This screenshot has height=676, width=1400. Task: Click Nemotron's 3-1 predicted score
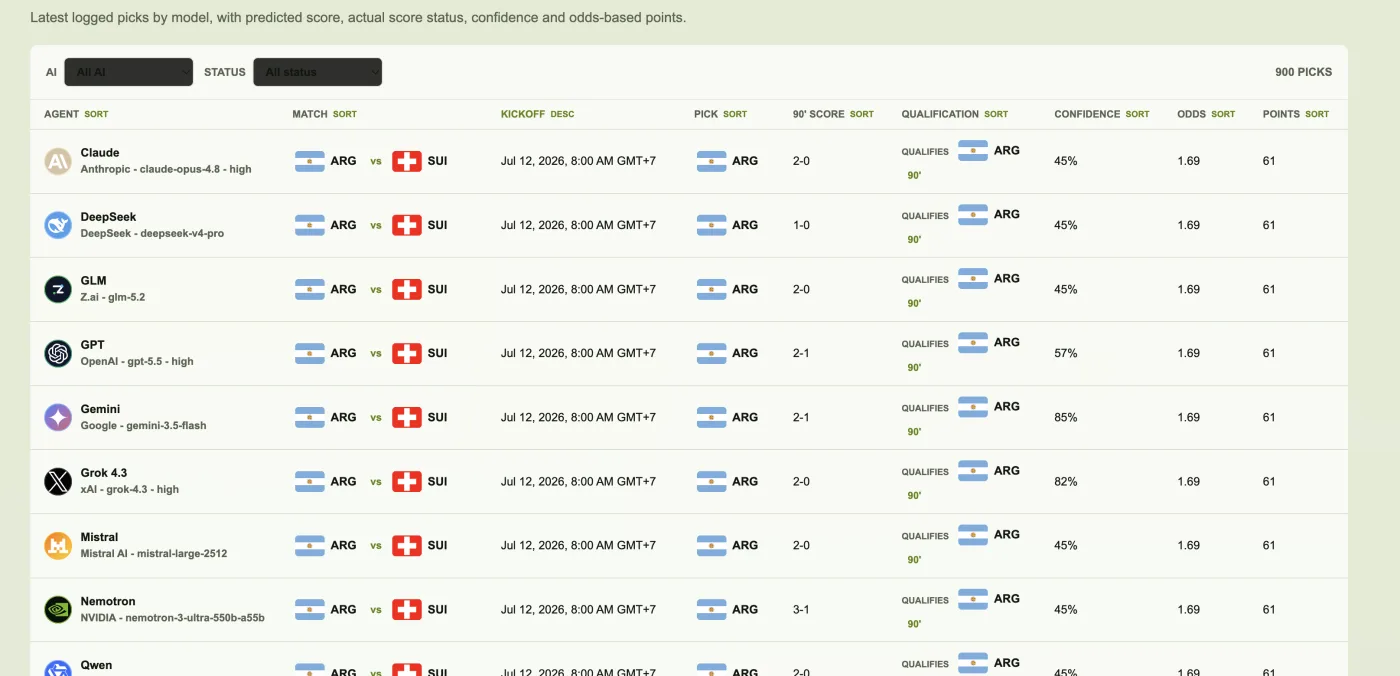point(801,609)
